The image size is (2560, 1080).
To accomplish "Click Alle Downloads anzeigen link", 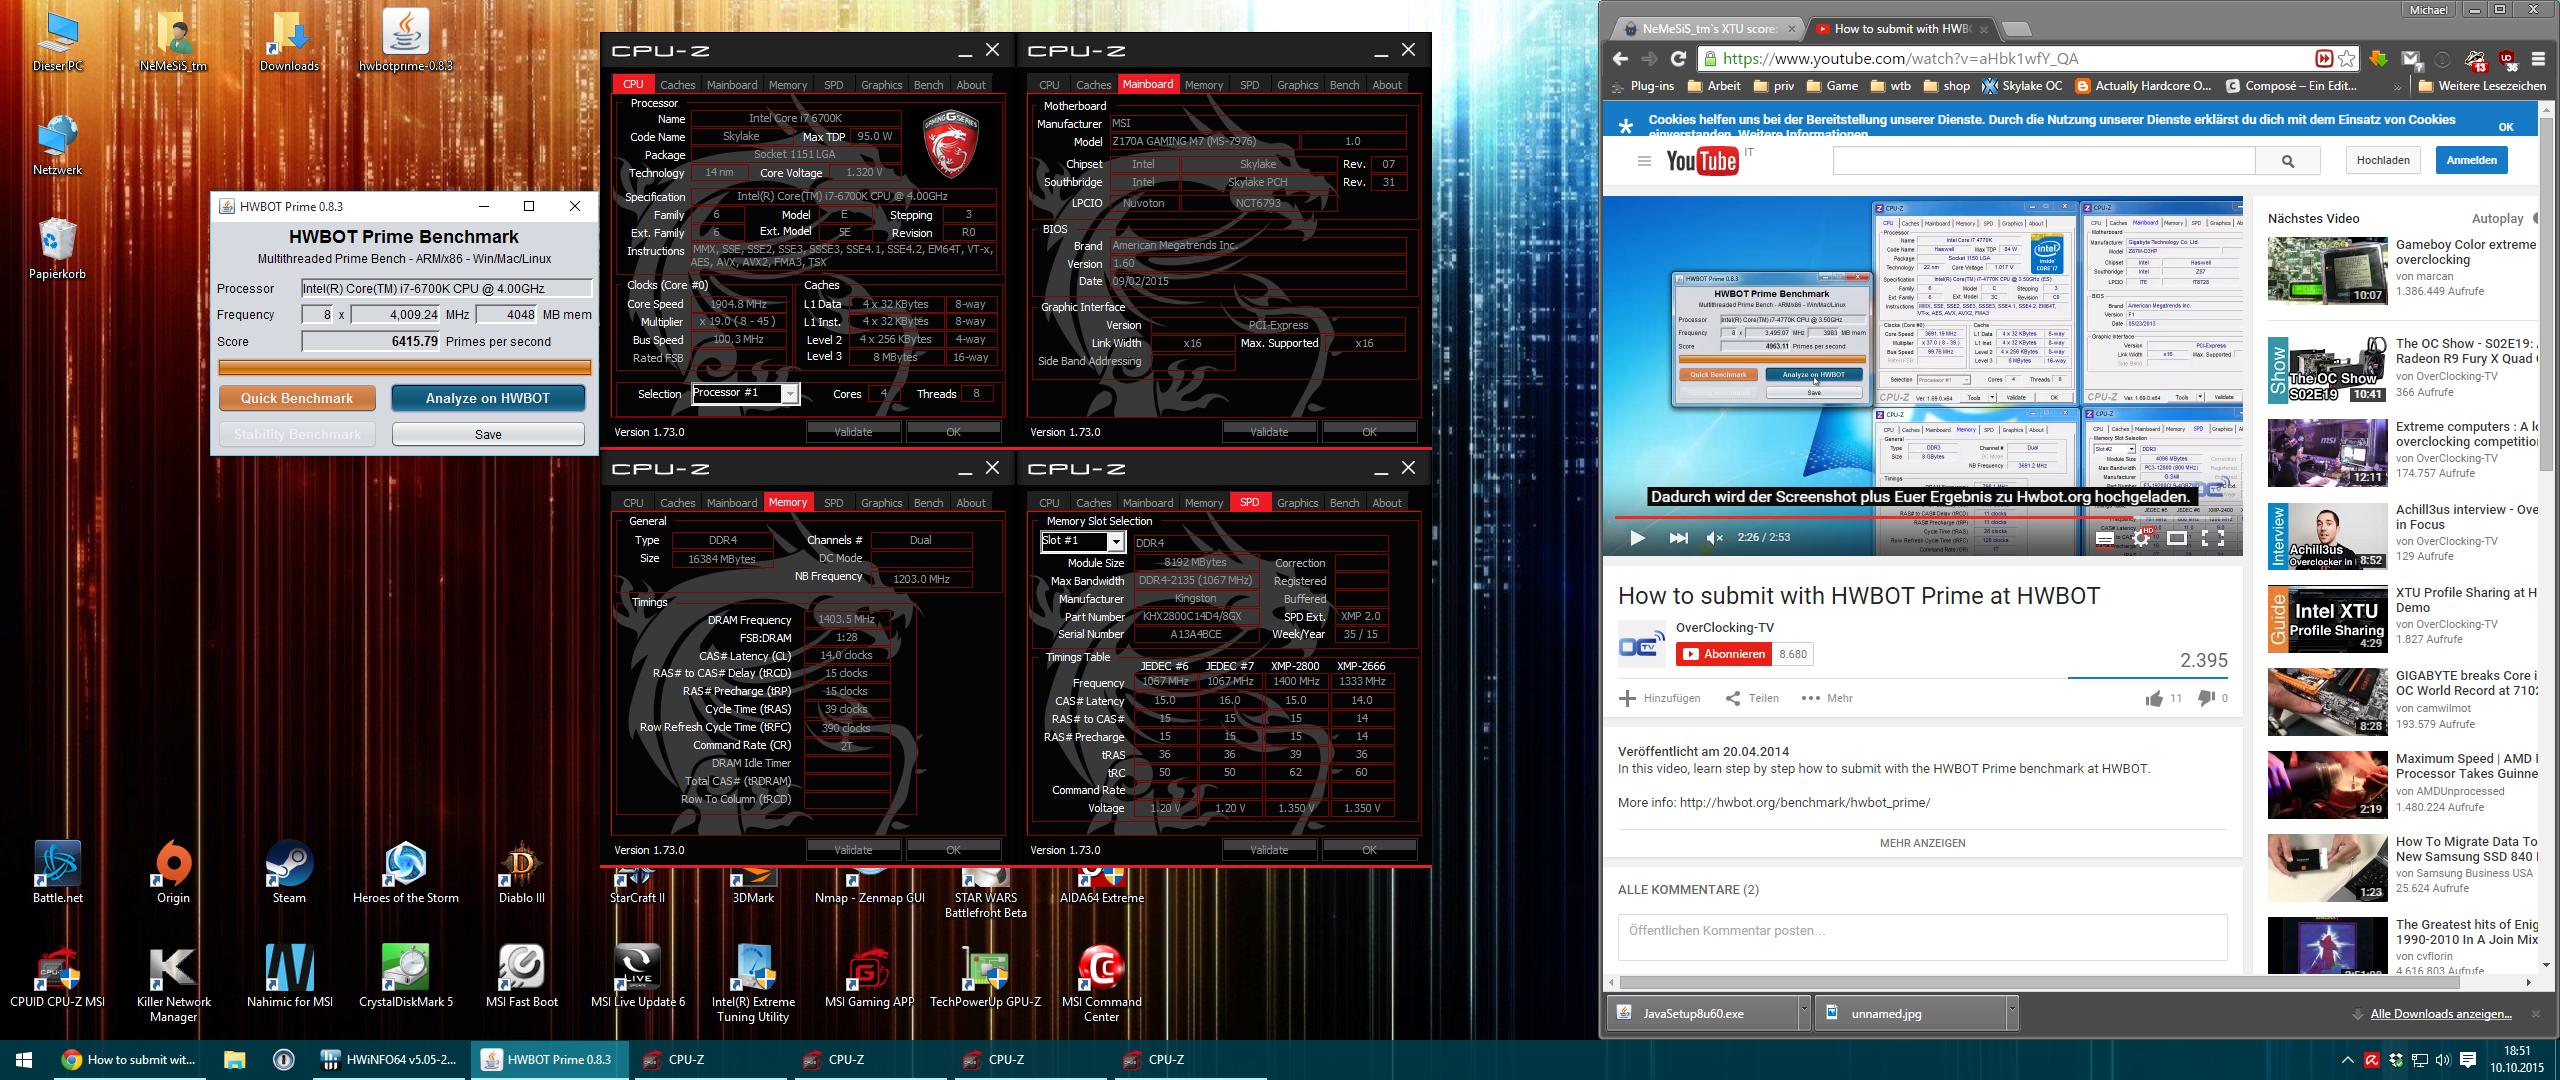I will point(2441,1014).
